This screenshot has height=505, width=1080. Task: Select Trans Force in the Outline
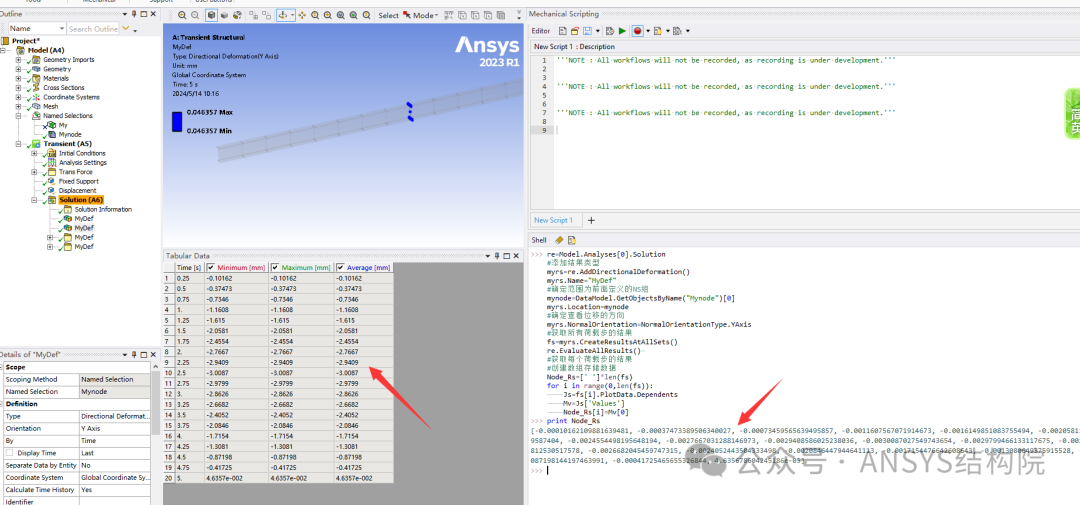point(75,172)
